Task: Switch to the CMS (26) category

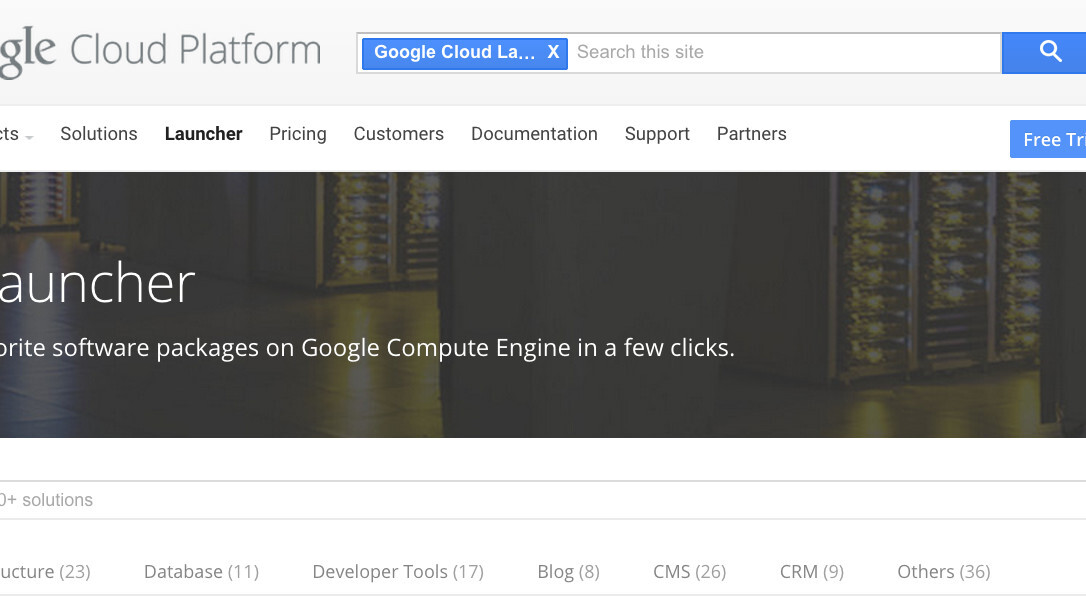Action: pos(689,572)
